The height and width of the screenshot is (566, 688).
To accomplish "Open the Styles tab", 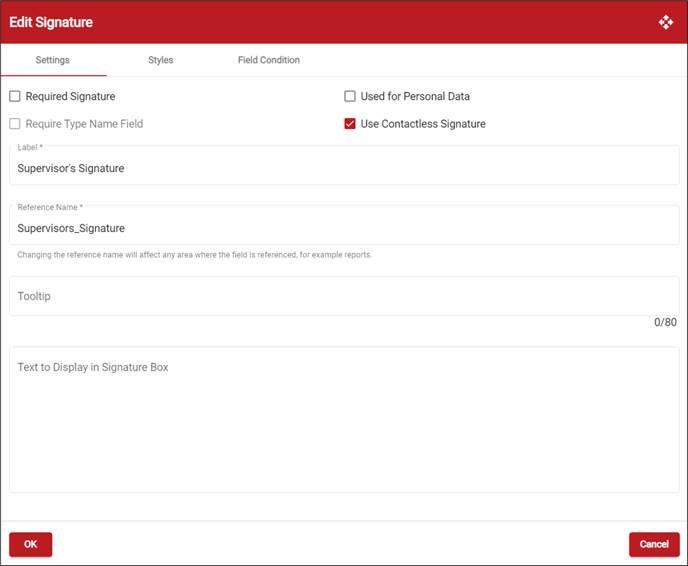I will point(161,60).
